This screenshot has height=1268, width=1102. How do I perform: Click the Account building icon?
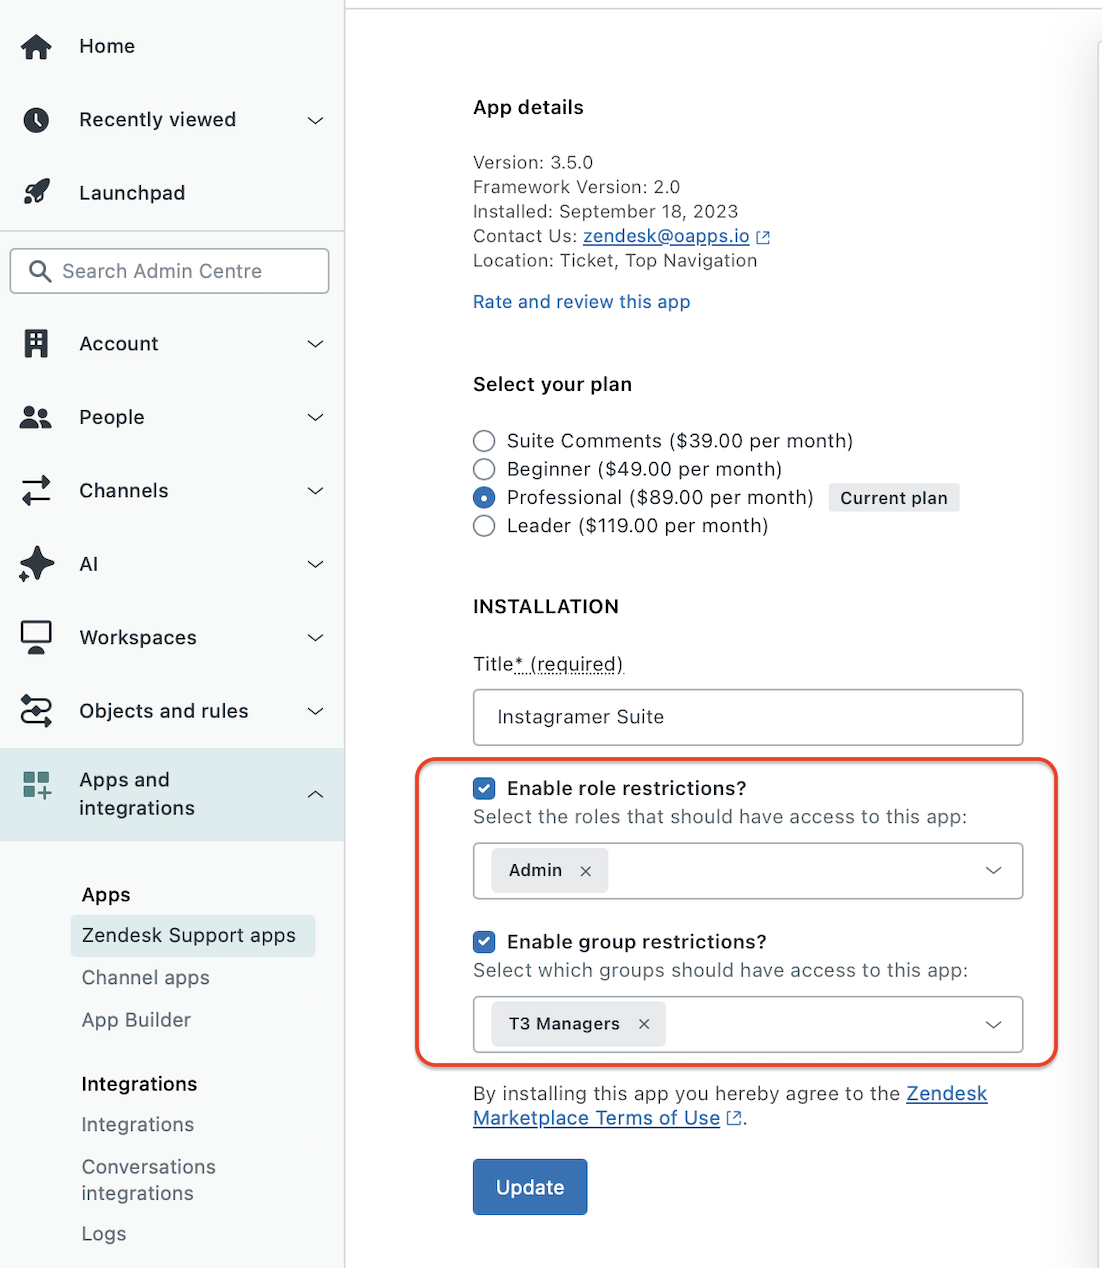pos(36,343)
